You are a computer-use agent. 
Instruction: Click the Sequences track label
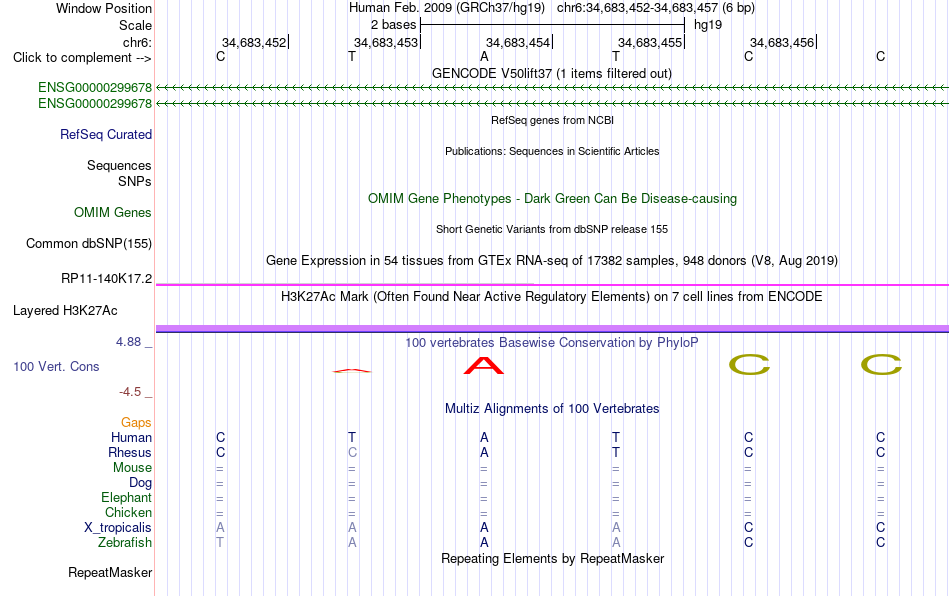[119, 165]
